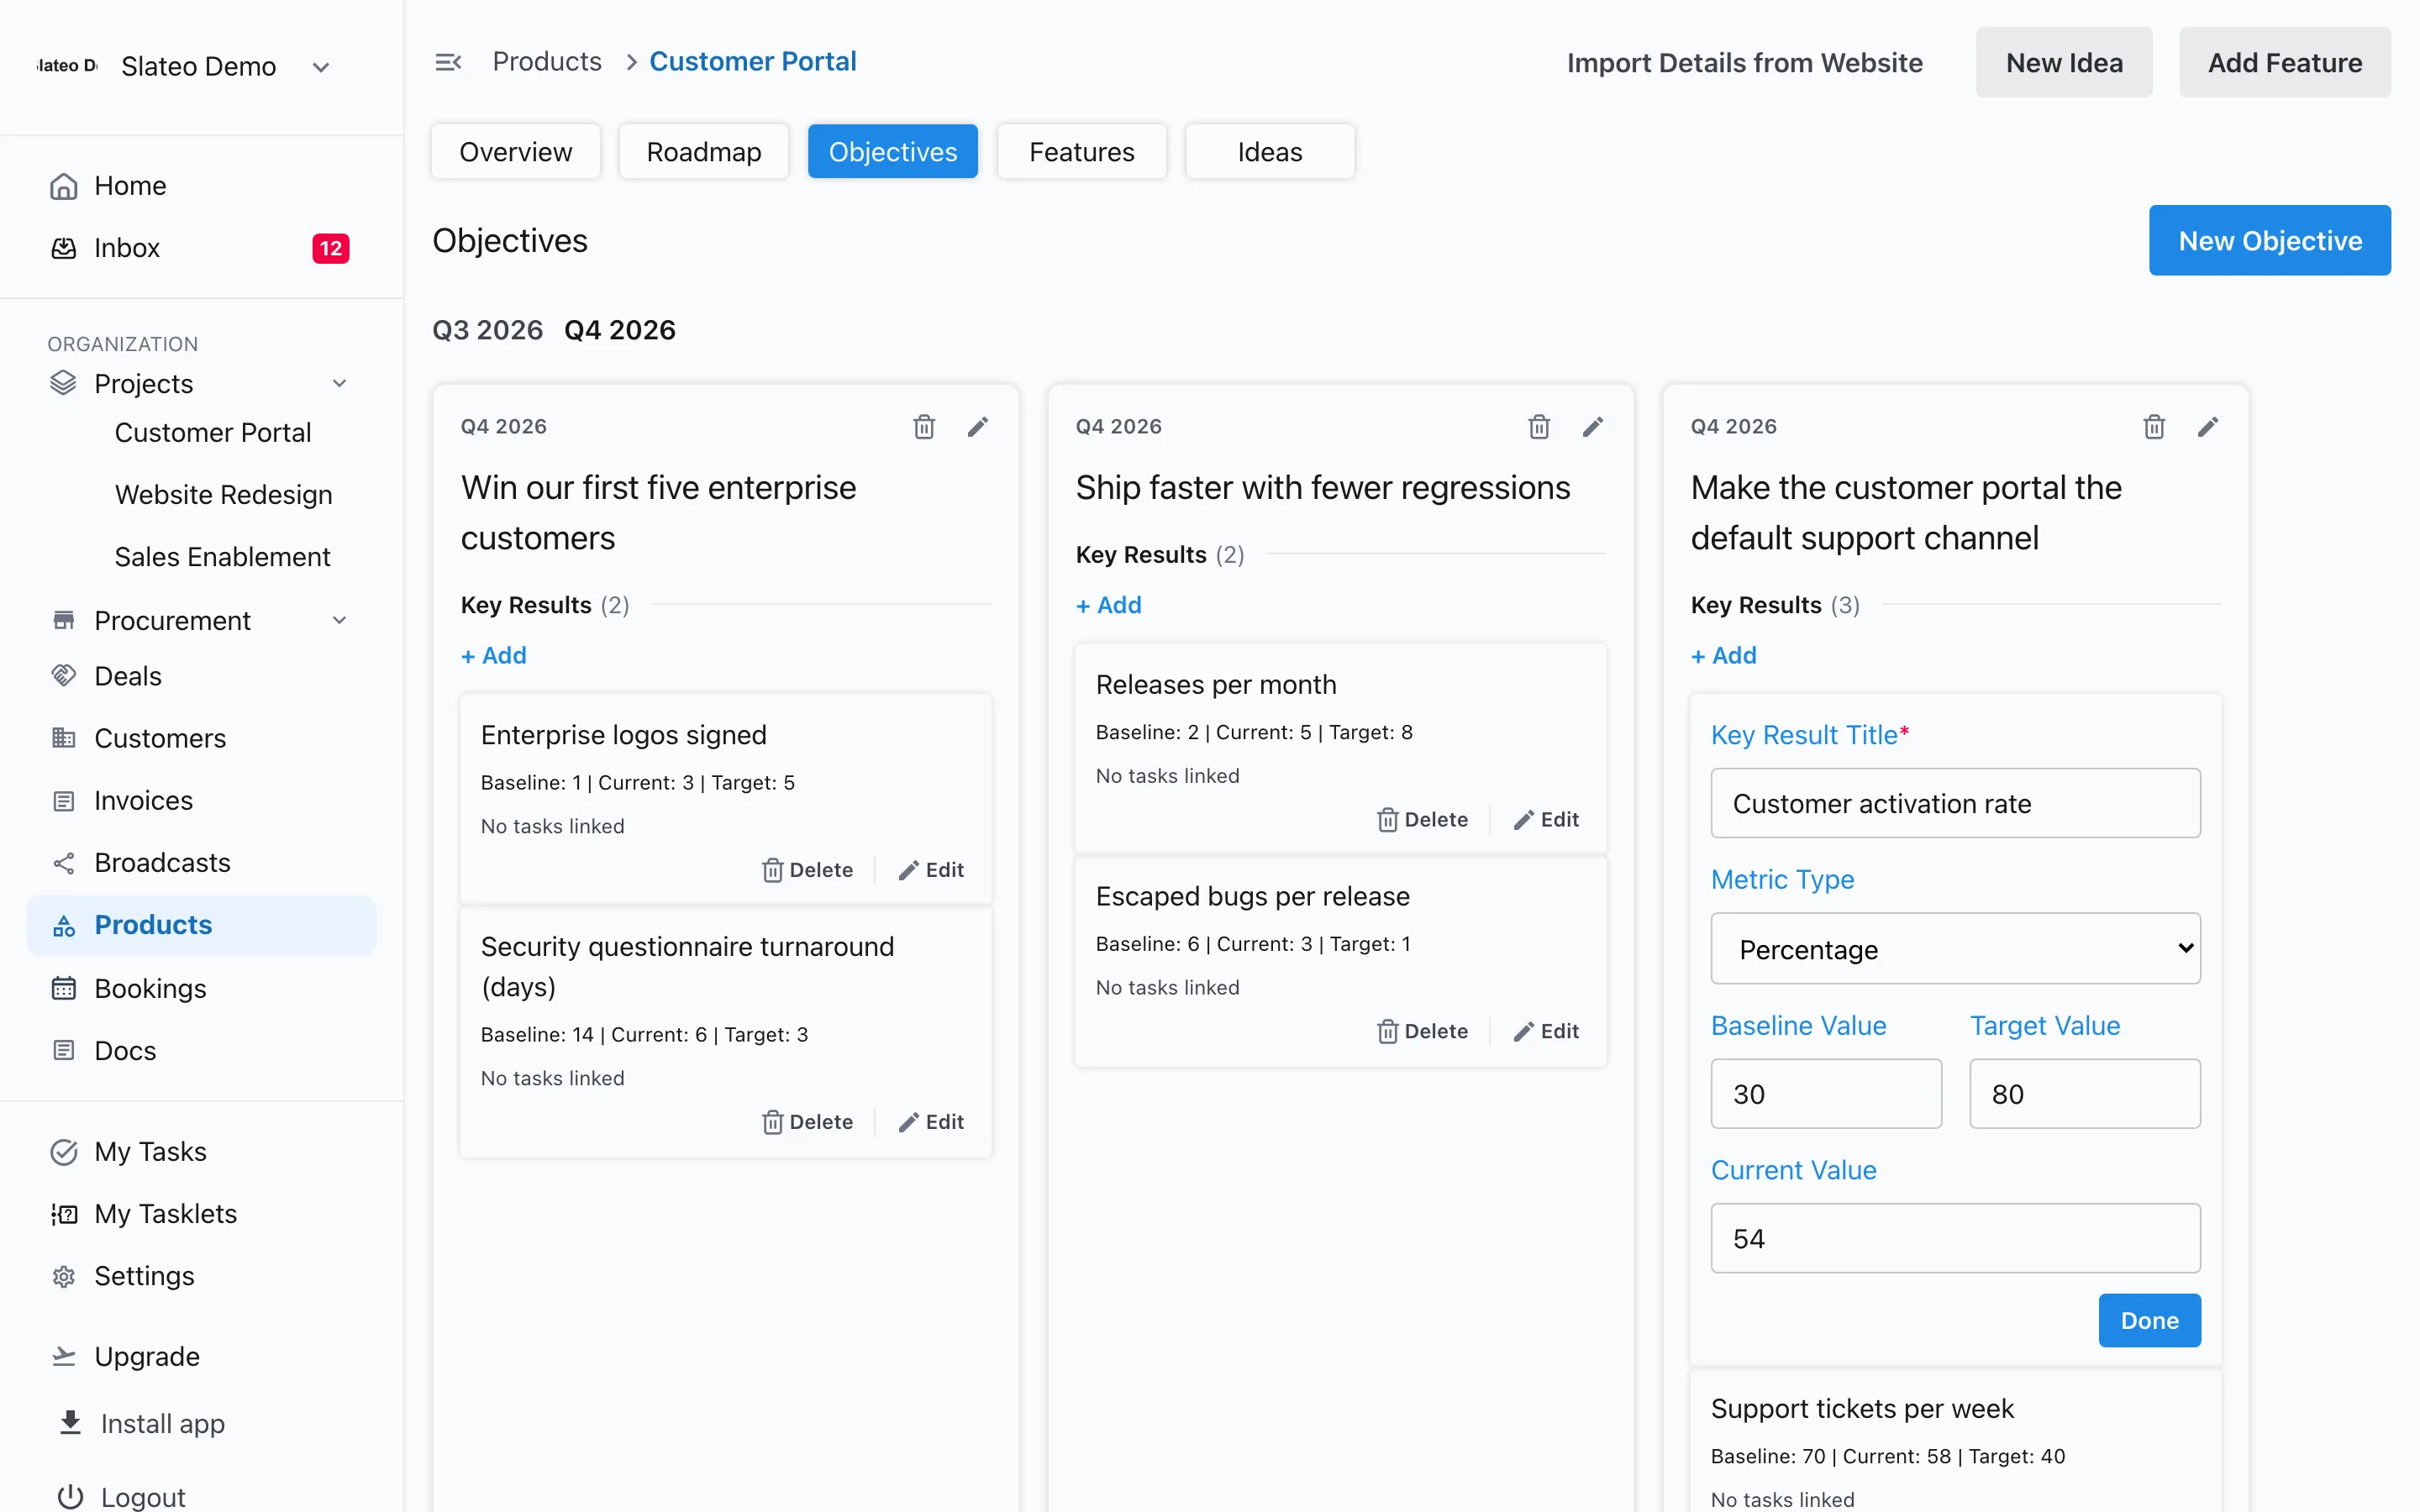
Task: Delete the enterprise customers objective via its trash icon
Action: [924, 427]
